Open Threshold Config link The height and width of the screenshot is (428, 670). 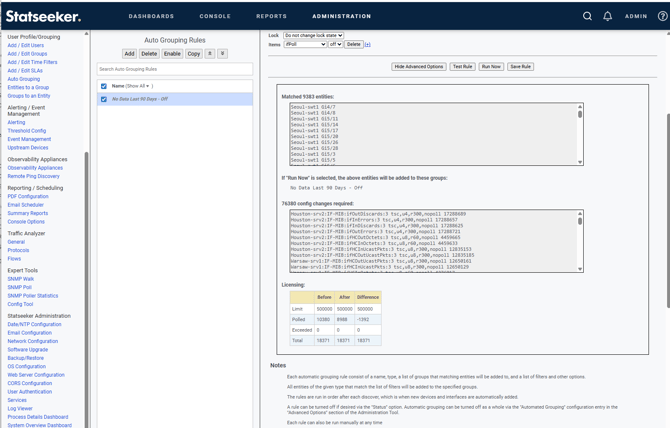26,131
